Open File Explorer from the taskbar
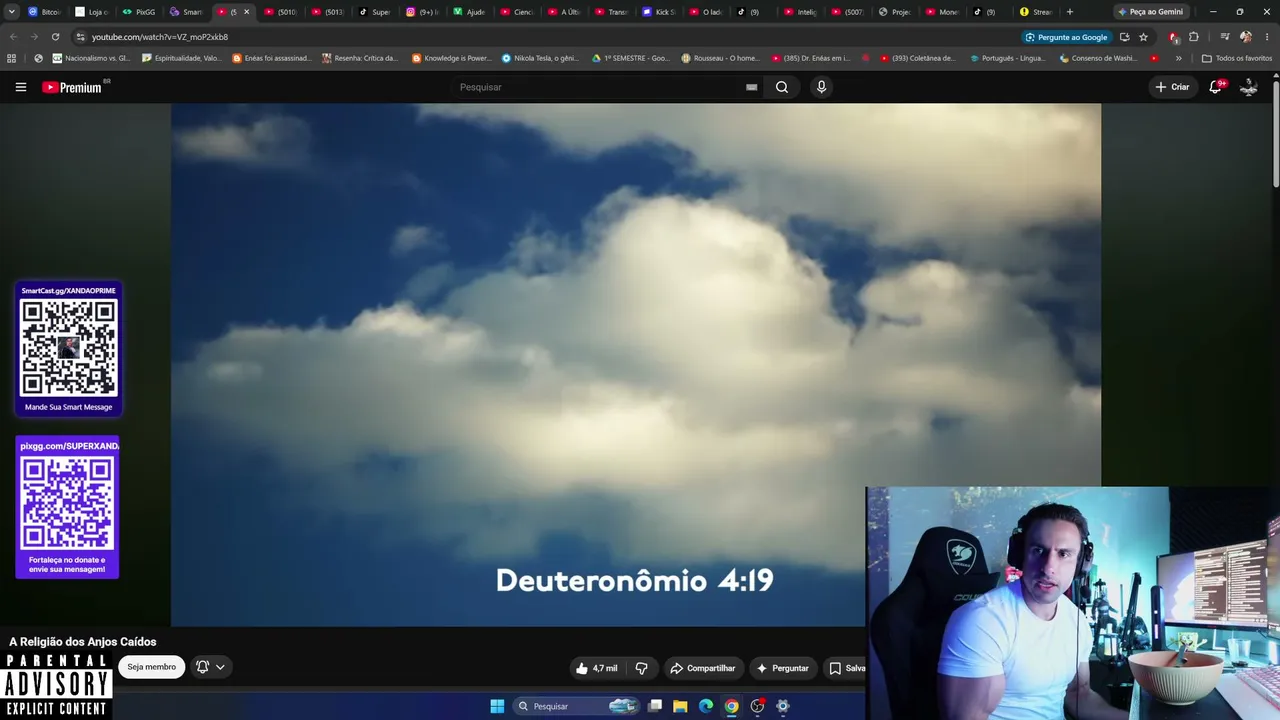The image size is (1280, 720). click(680, 706)
